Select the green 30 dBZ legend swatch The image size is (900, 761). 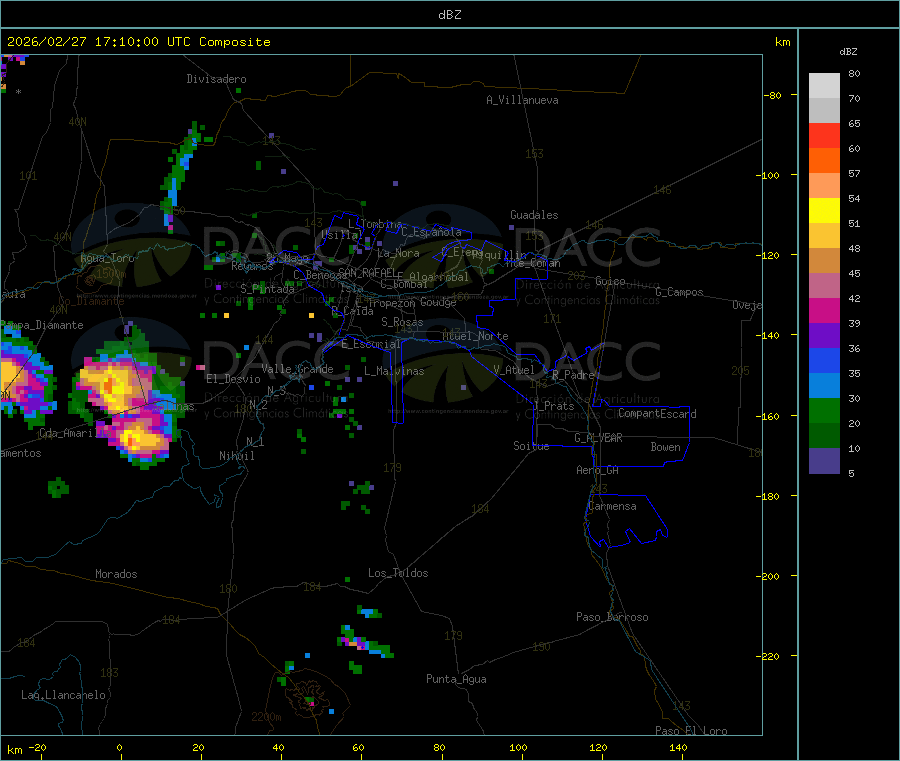coord(824,410)
